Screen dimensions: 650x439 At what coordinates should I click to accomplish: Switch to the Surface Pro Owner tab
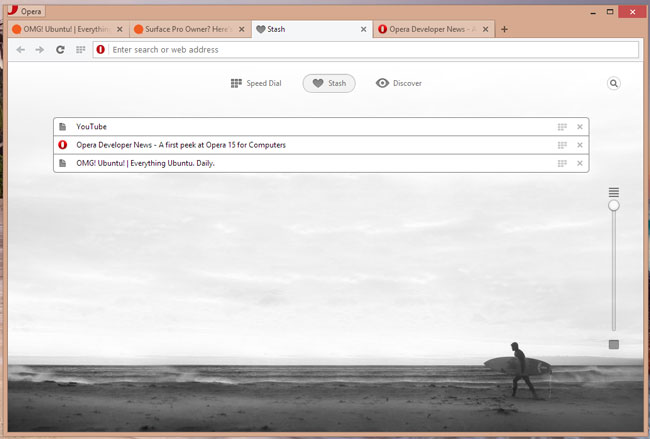tap(190, 29)
